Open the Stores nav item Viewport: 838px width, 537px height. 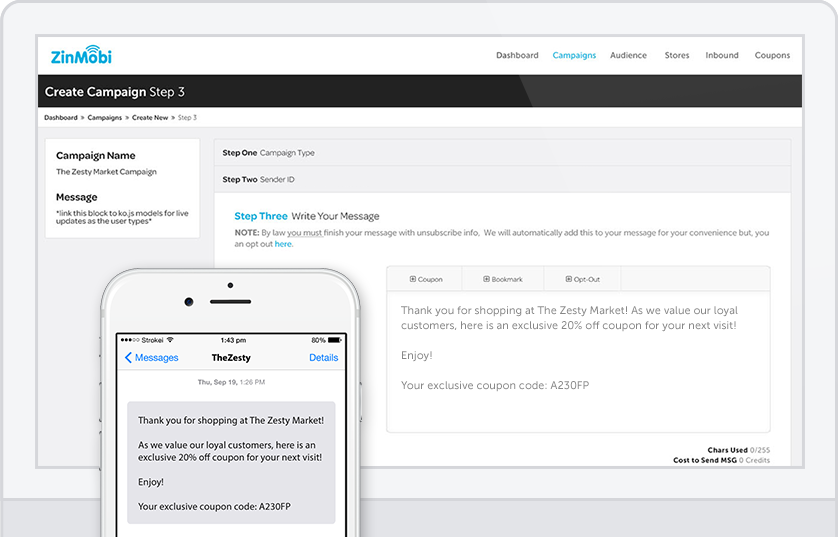(x=677, y=55)
